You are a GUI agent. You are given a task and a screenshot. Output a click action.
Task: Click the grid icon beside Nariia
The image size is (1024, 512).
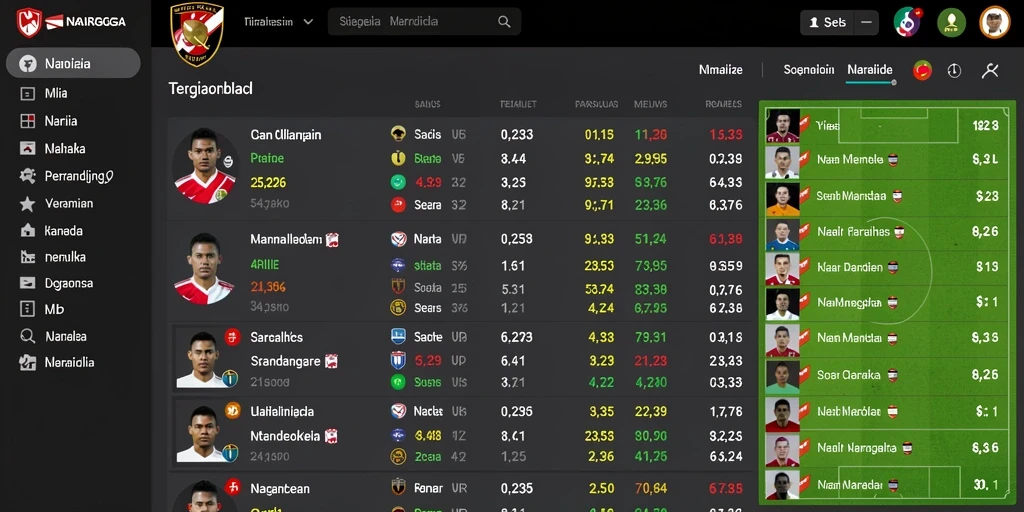27,121
